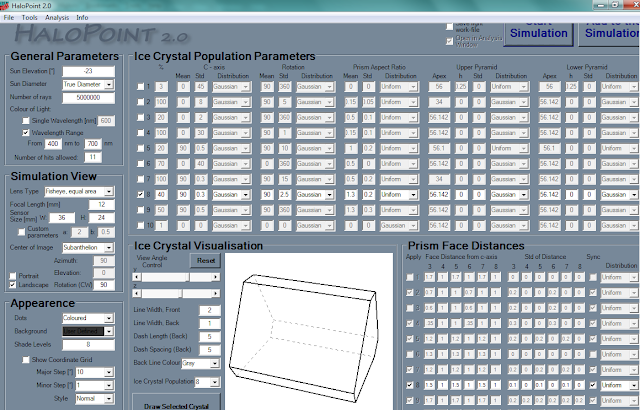Click the Focal Length input field
The width and height of the screenshot is (640, 410).
tap(101, 204)
